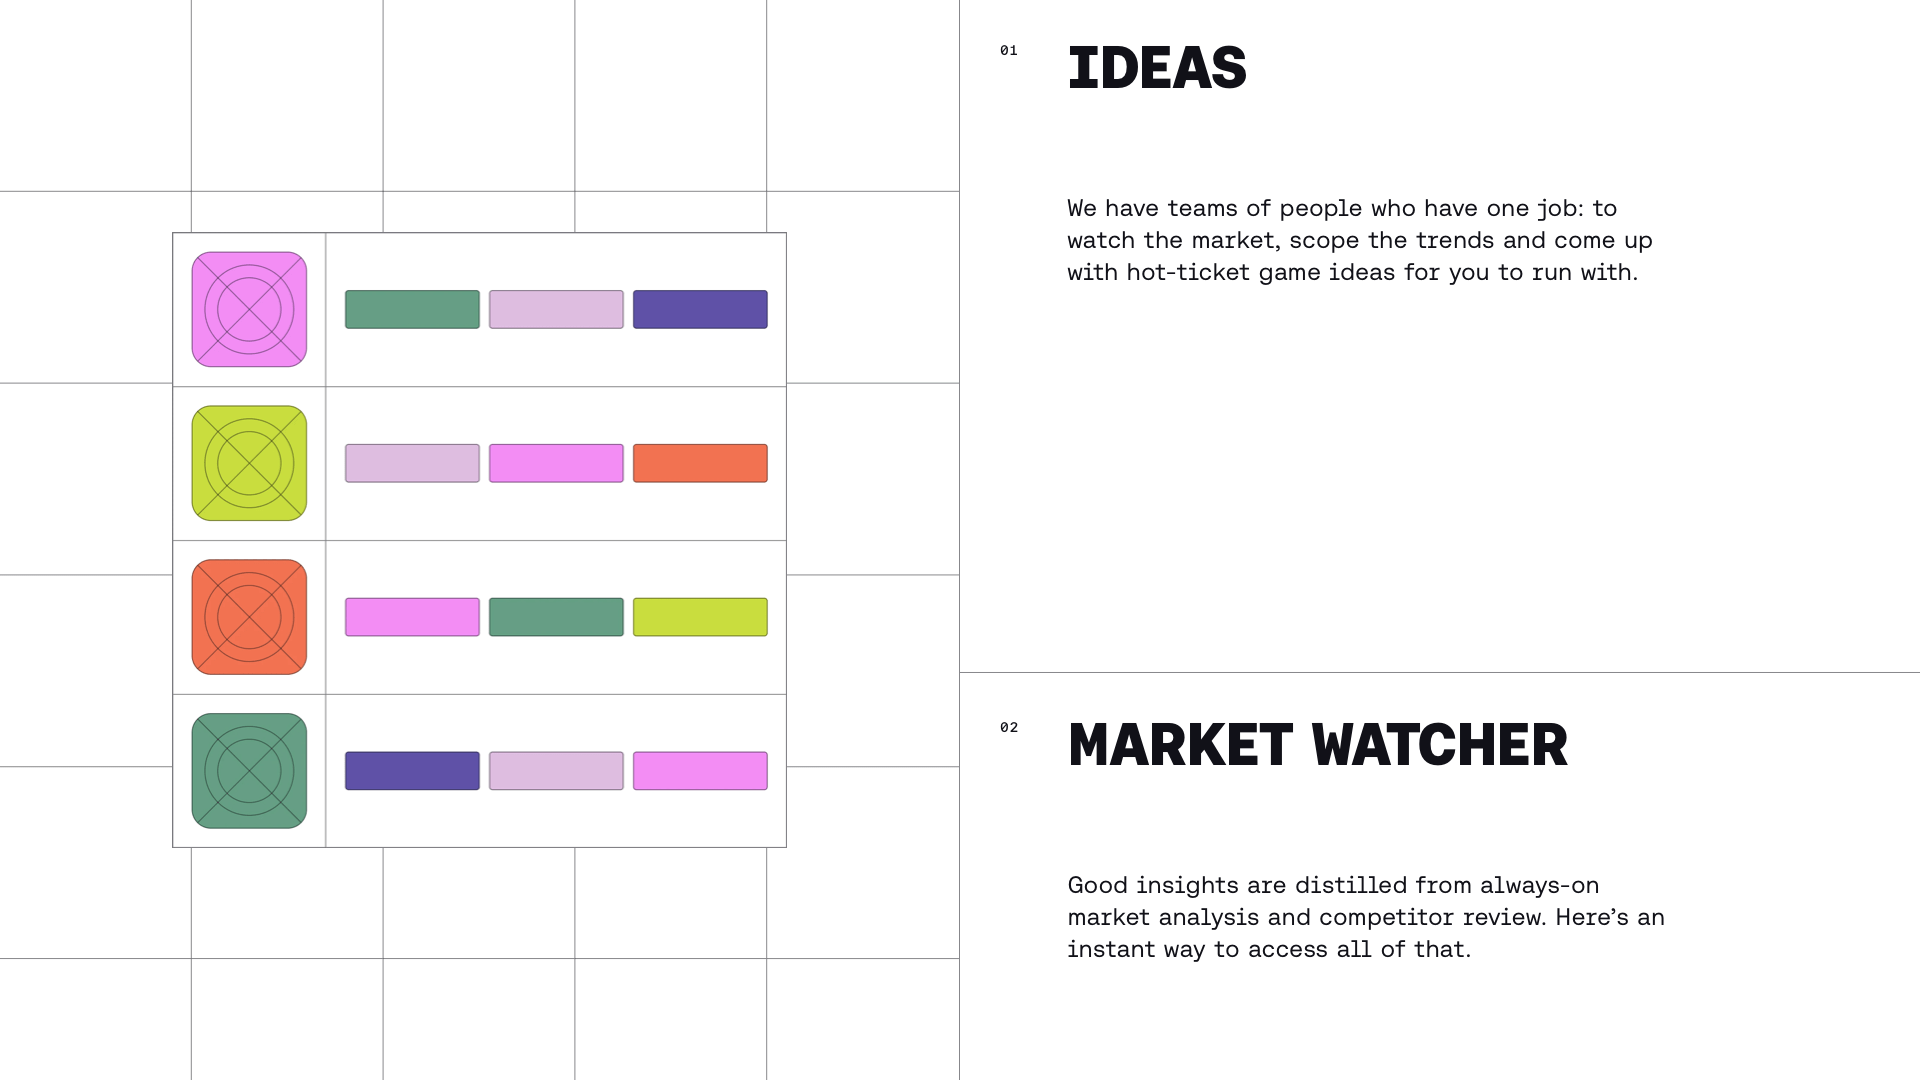
Task: Click the IDEAS heading
Action: (1157, 68)
